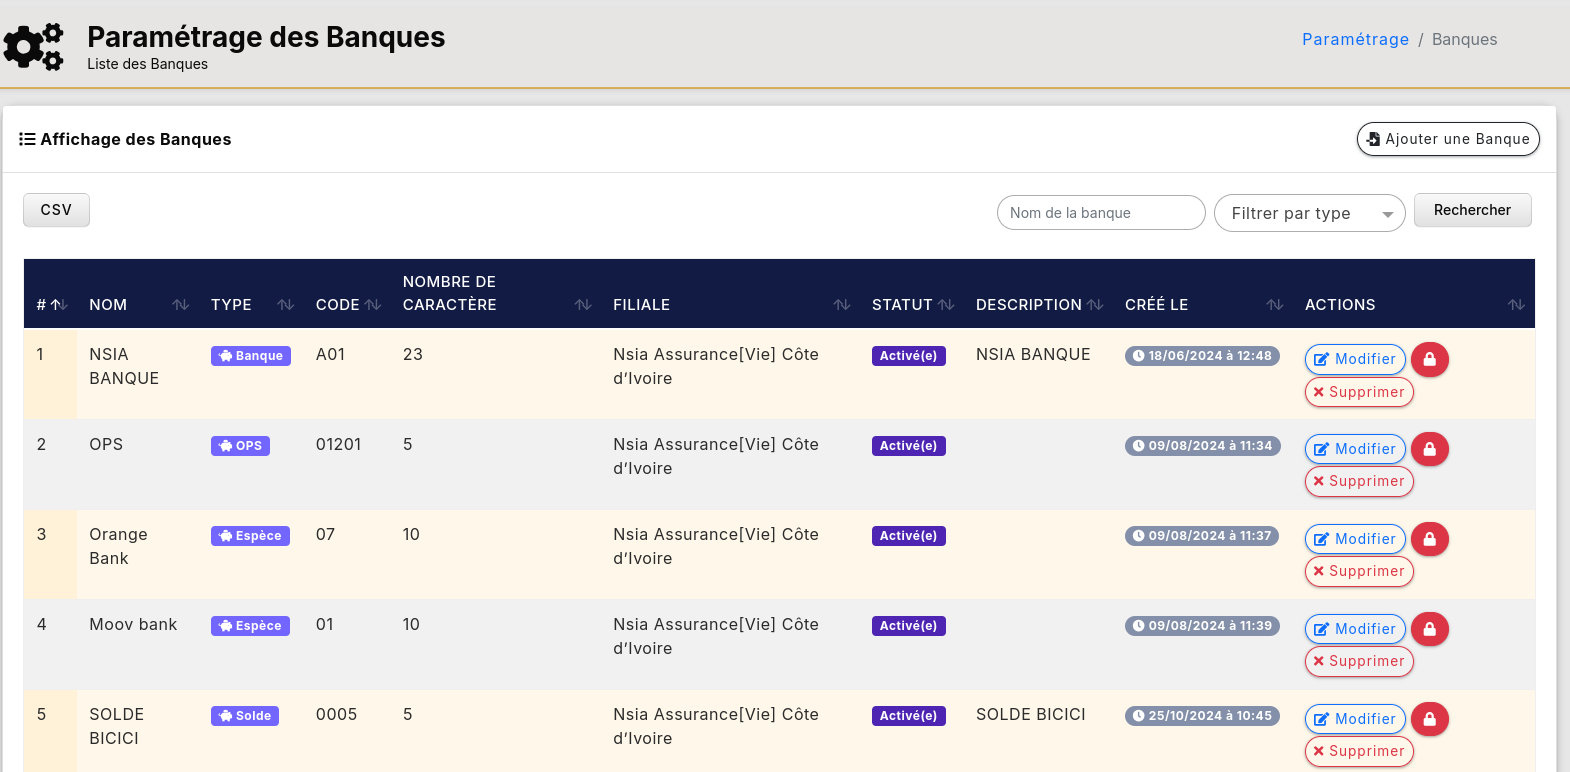Open the Paramétrage breadcrumb link
This screenshot has height=772, width=1570.
click(1355, 39)
